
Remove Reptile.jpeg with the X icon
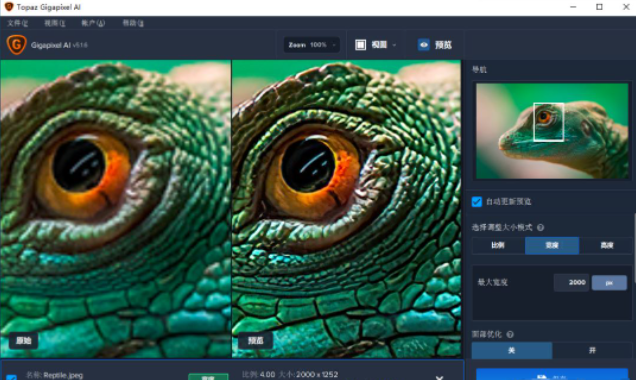[439, 378]
